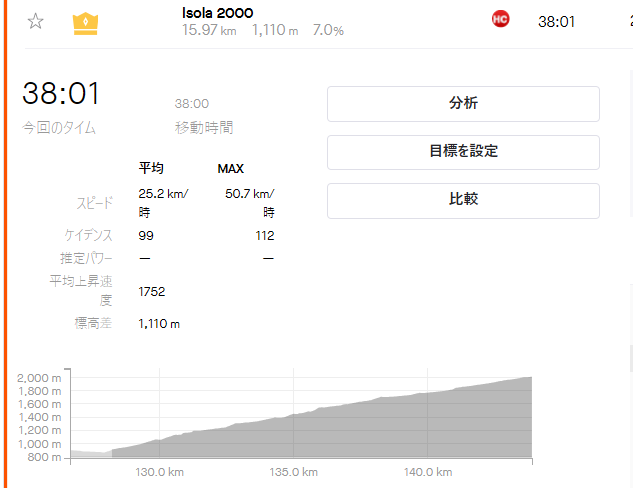
Task: Click the 38:01 time in the segment row
Action: tap(556, 21)
